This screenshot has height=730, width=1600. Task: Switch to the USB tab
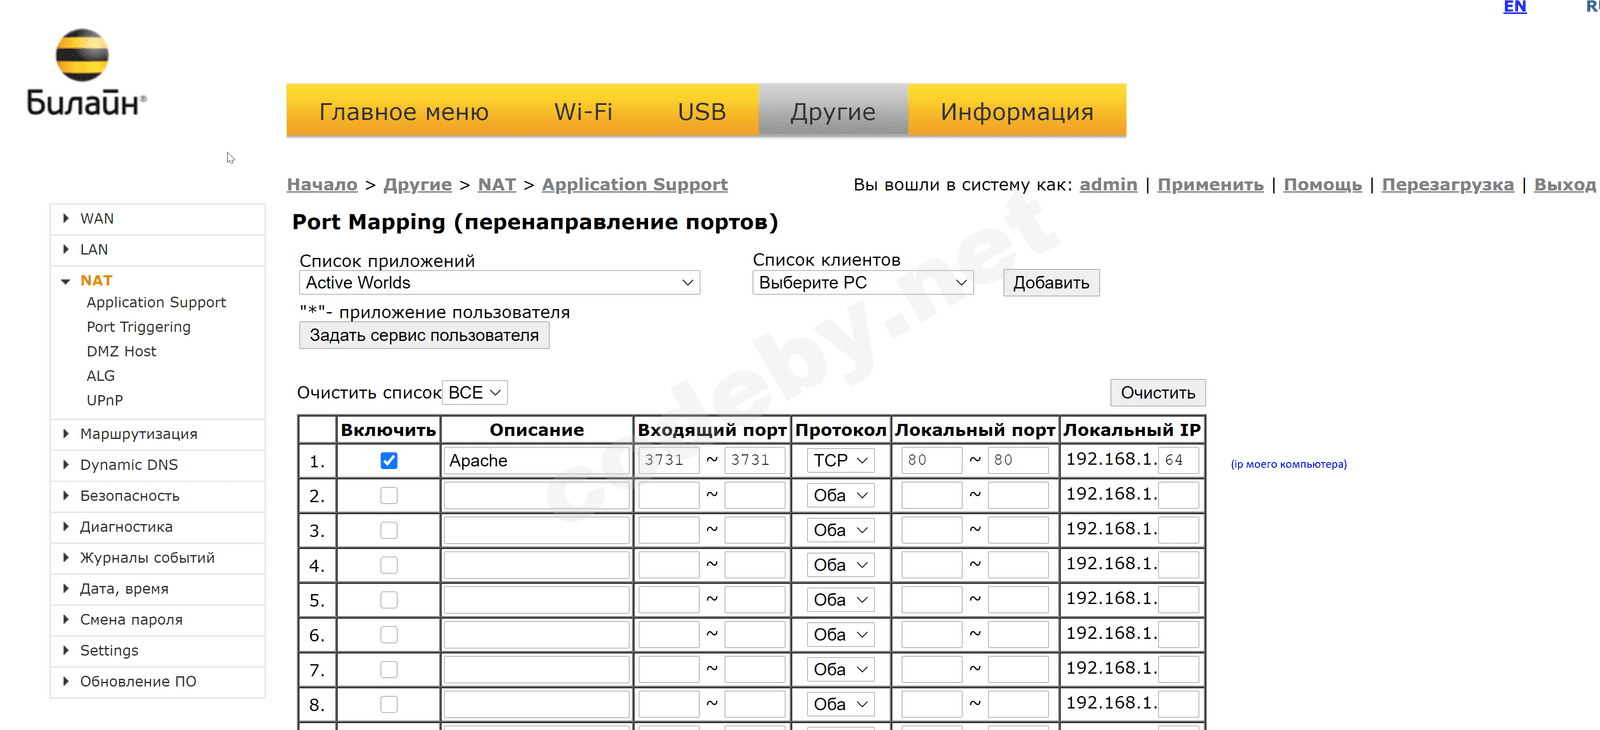(x=702, y=112)
